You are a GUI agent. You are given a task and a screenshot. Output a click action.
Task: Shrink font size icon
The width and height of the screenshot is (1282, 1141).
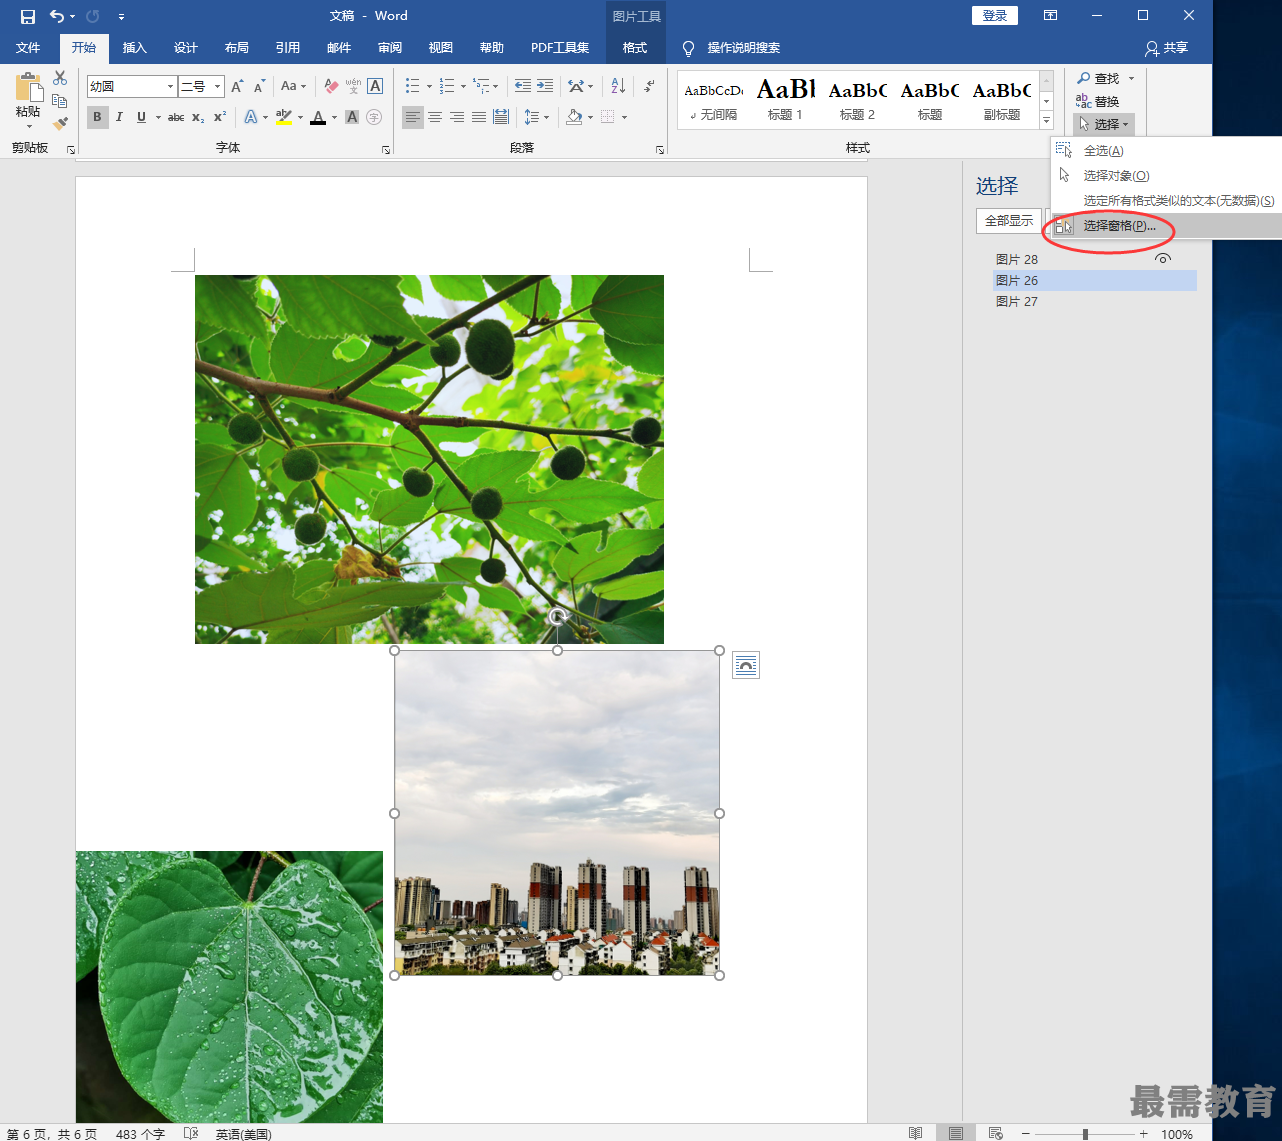(259, 86)
